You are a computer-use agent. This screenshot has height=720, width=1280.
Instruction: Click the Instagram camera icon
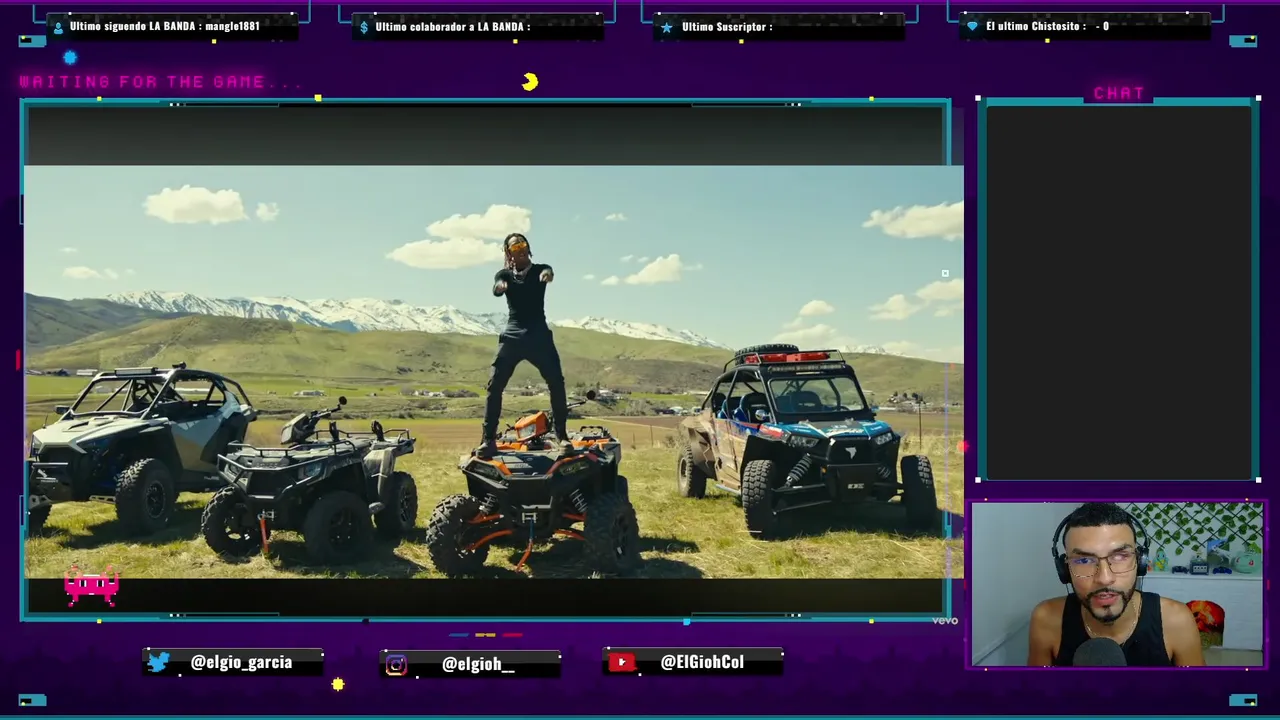tap(396, 665)
